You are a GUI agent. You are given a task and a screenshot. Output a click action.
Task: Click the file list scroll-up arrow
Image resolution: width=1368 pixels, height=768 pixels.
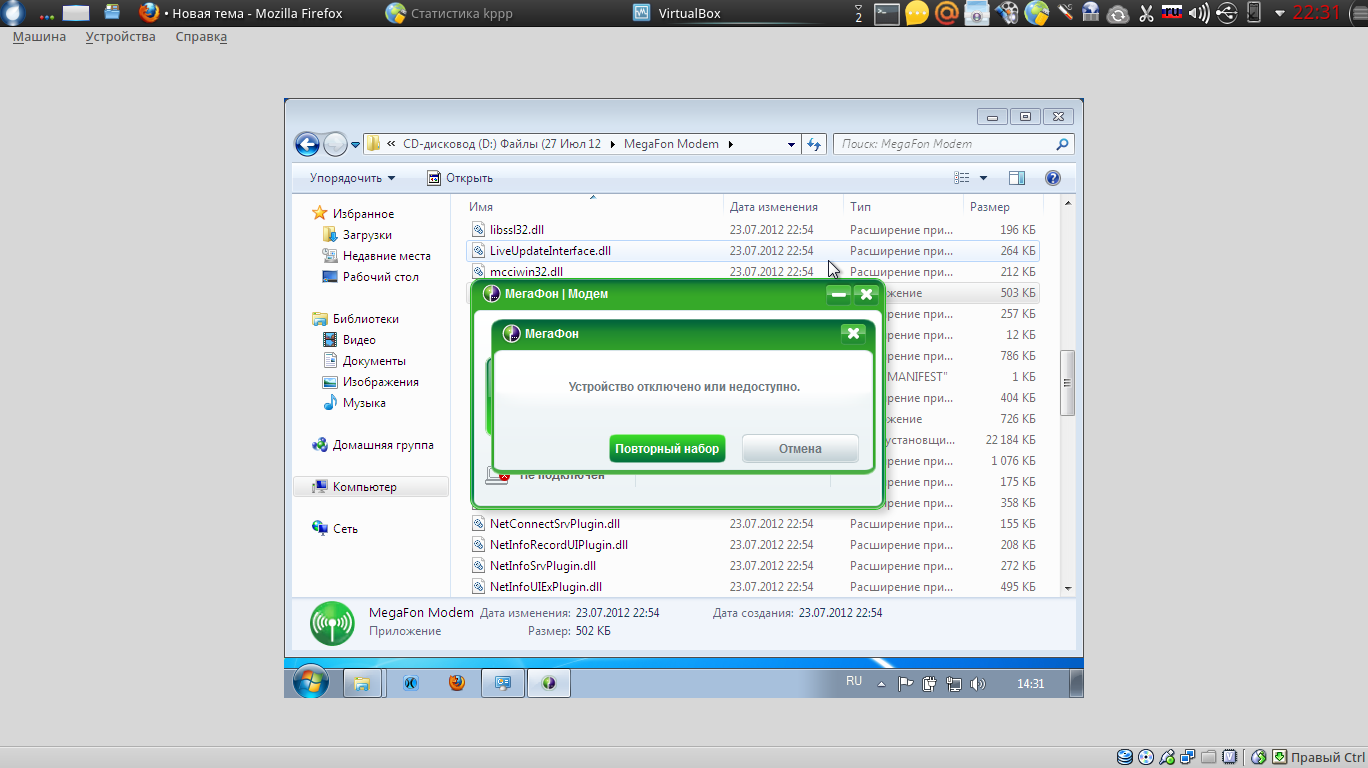pos(1068,204)
